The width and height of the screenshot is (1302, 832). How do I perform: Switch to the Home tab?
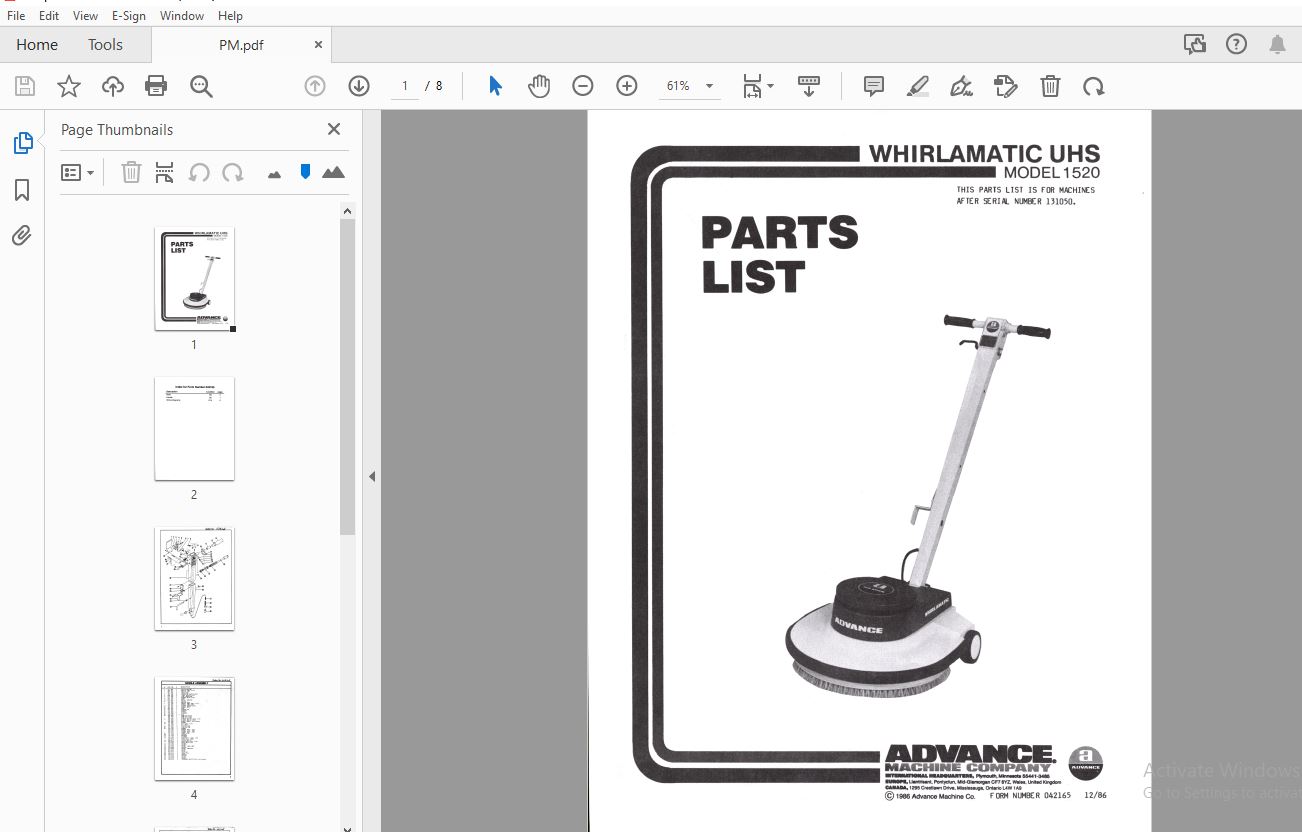tap(37, 44)
